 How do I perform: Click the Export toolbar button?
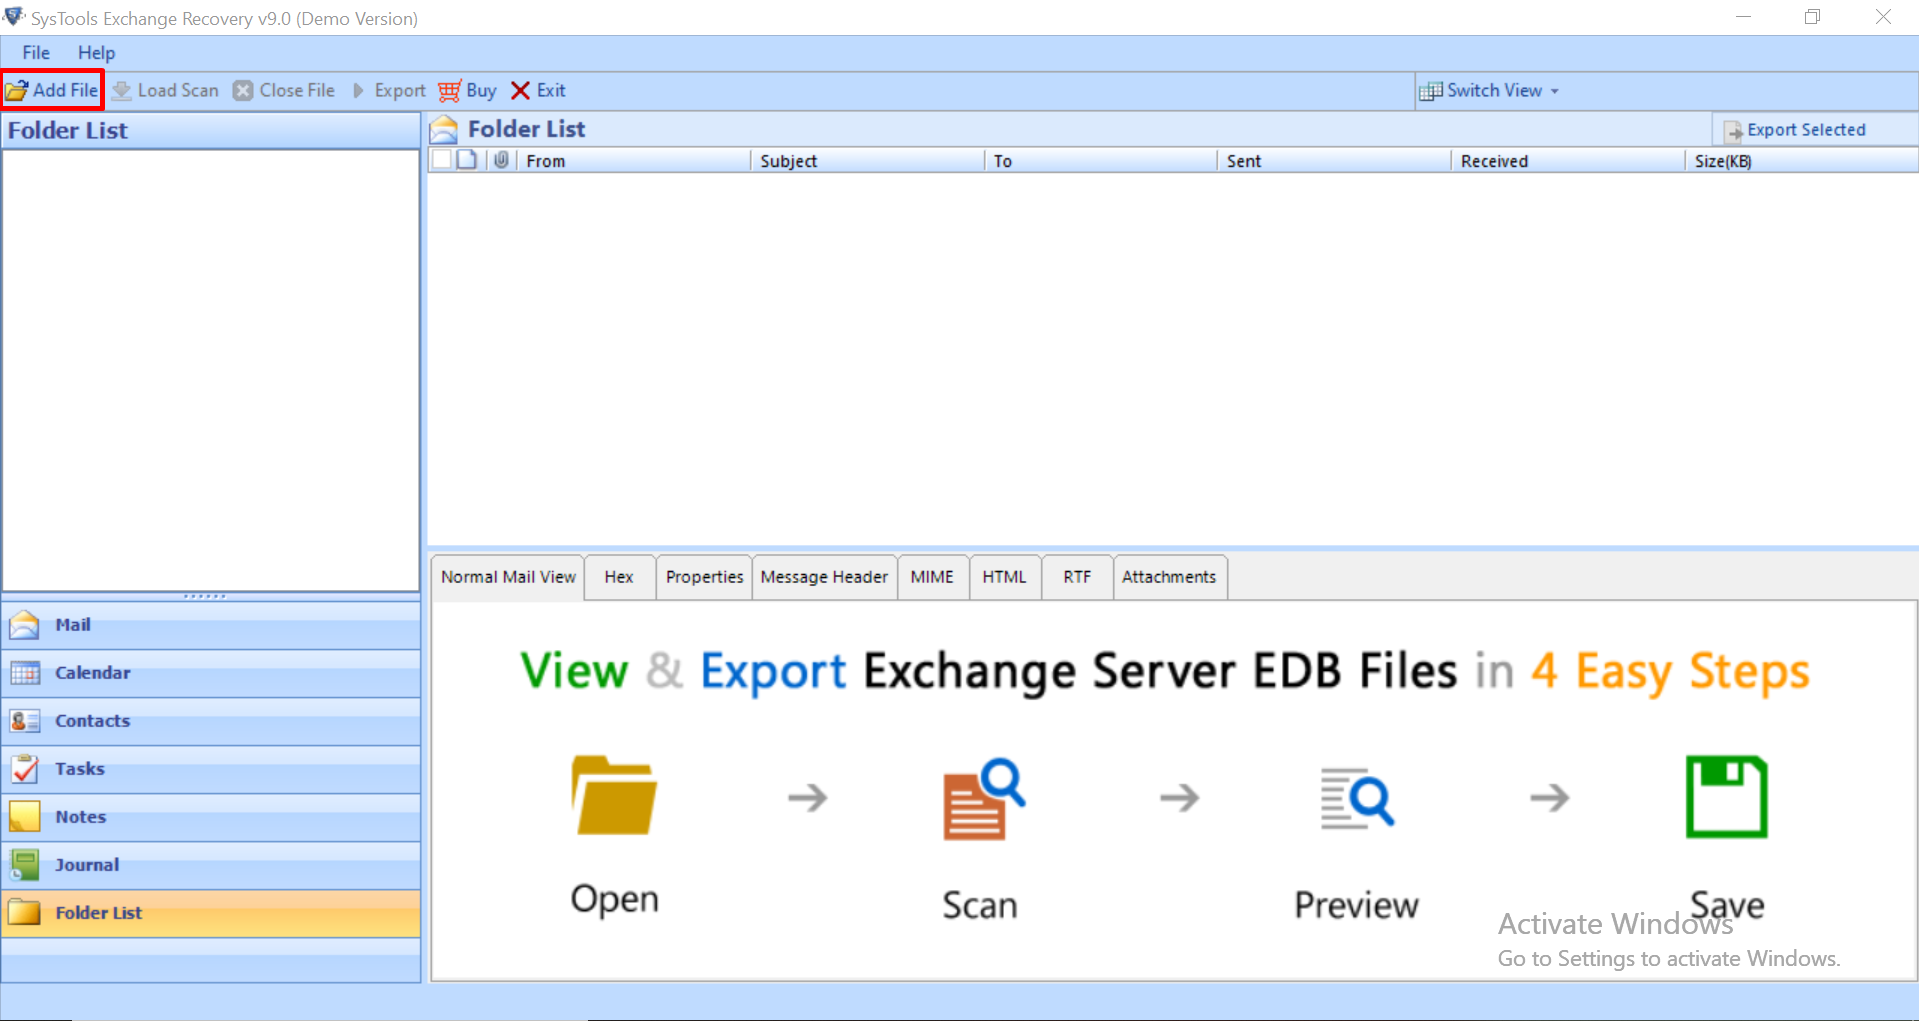click(x=389, y=90)
